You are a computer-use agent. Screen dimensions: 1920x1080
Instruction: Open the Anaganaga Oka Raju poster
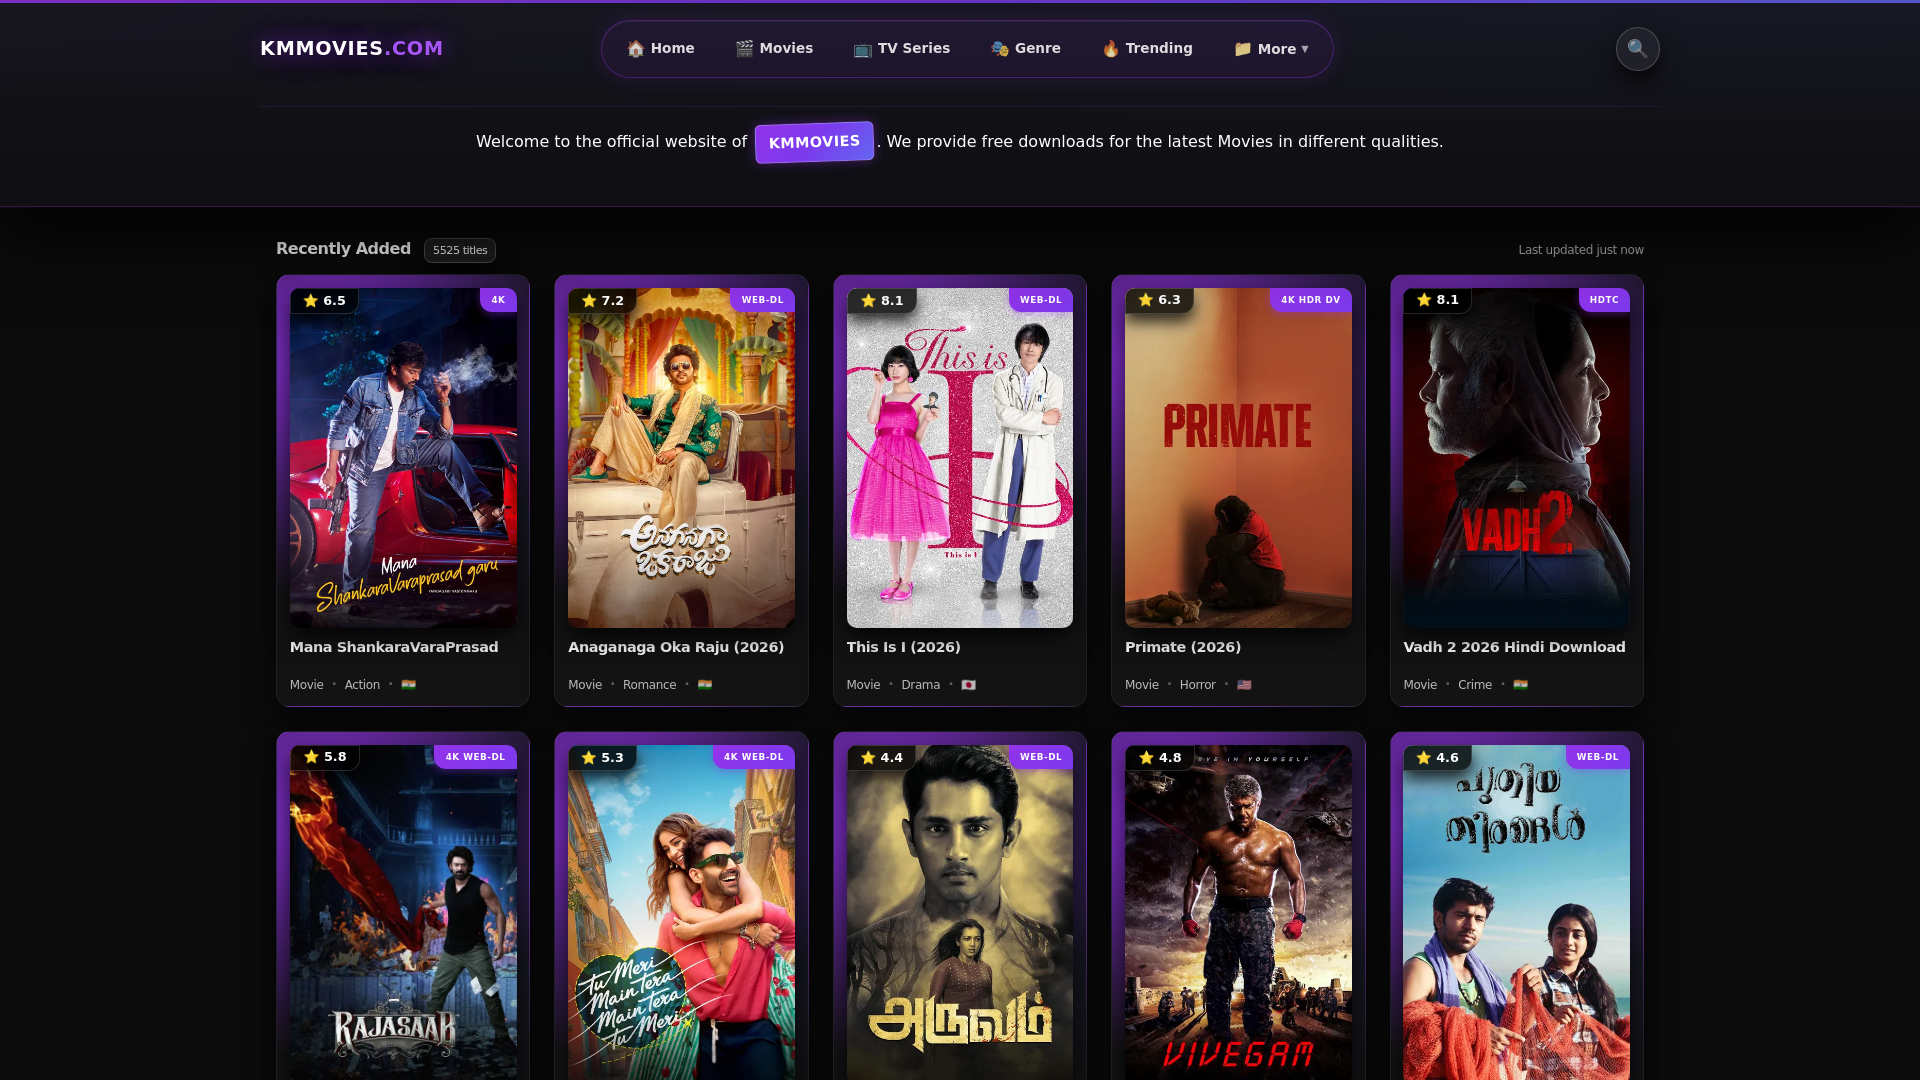tap(681, 458)
